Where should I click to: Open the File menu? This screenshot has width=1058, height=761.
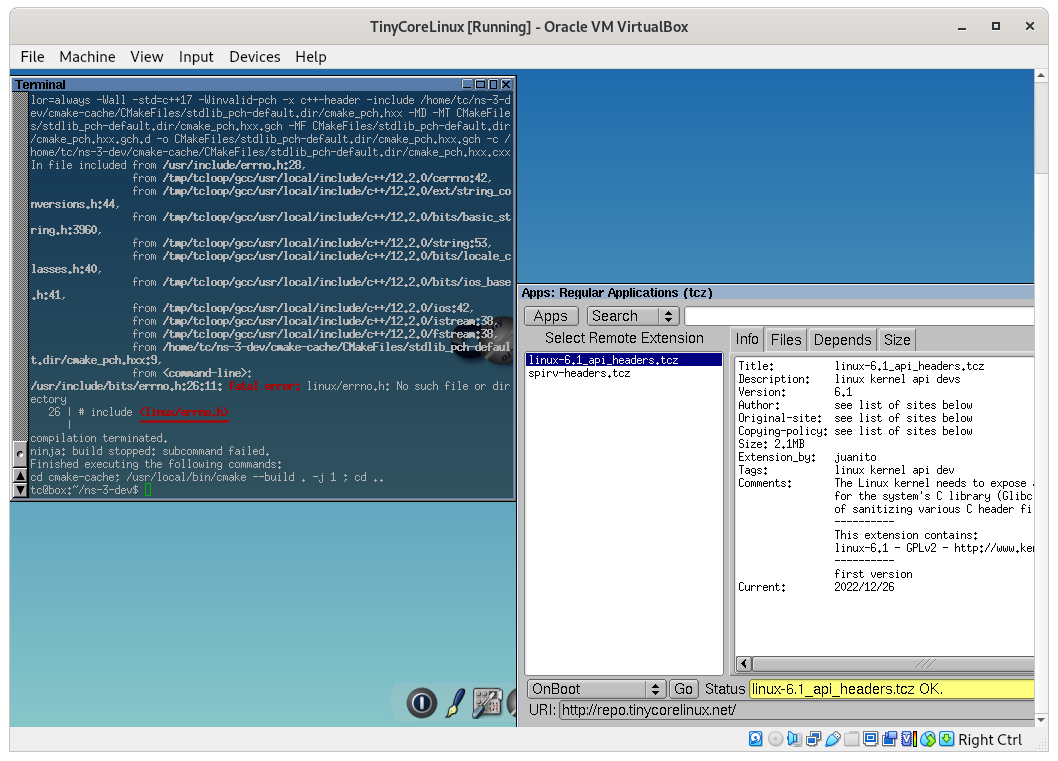click(32, 57)
